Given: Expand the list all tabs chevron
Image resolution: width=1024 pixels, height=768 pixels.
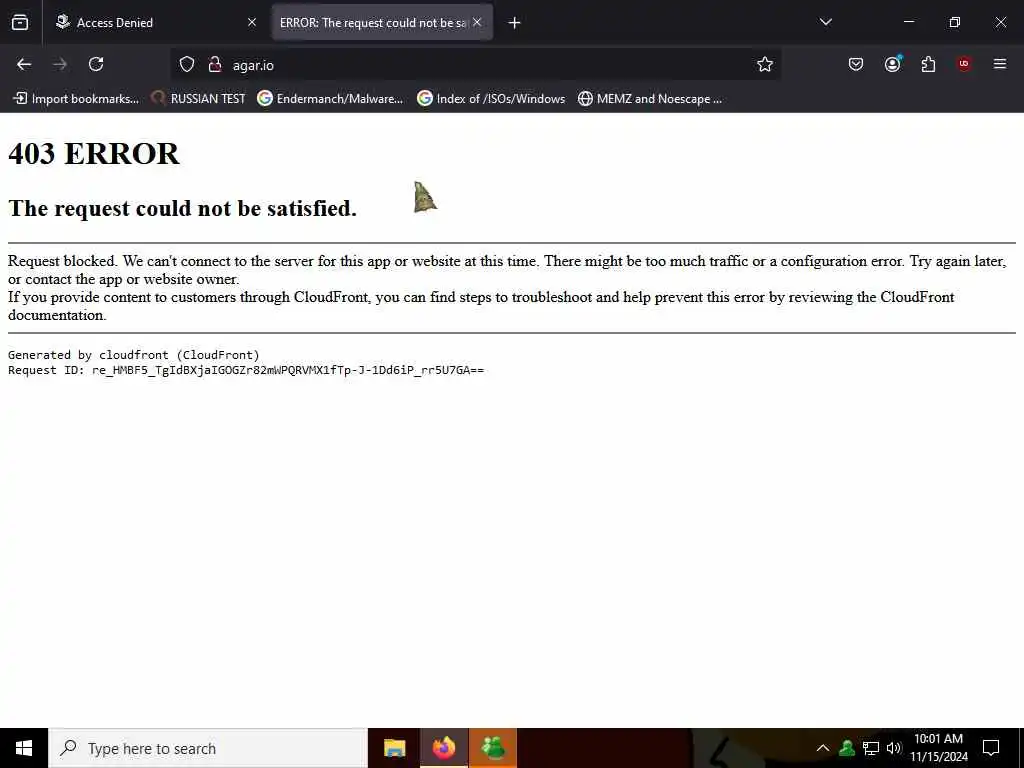Looking at the screenshot, I should tap(825, 22).
